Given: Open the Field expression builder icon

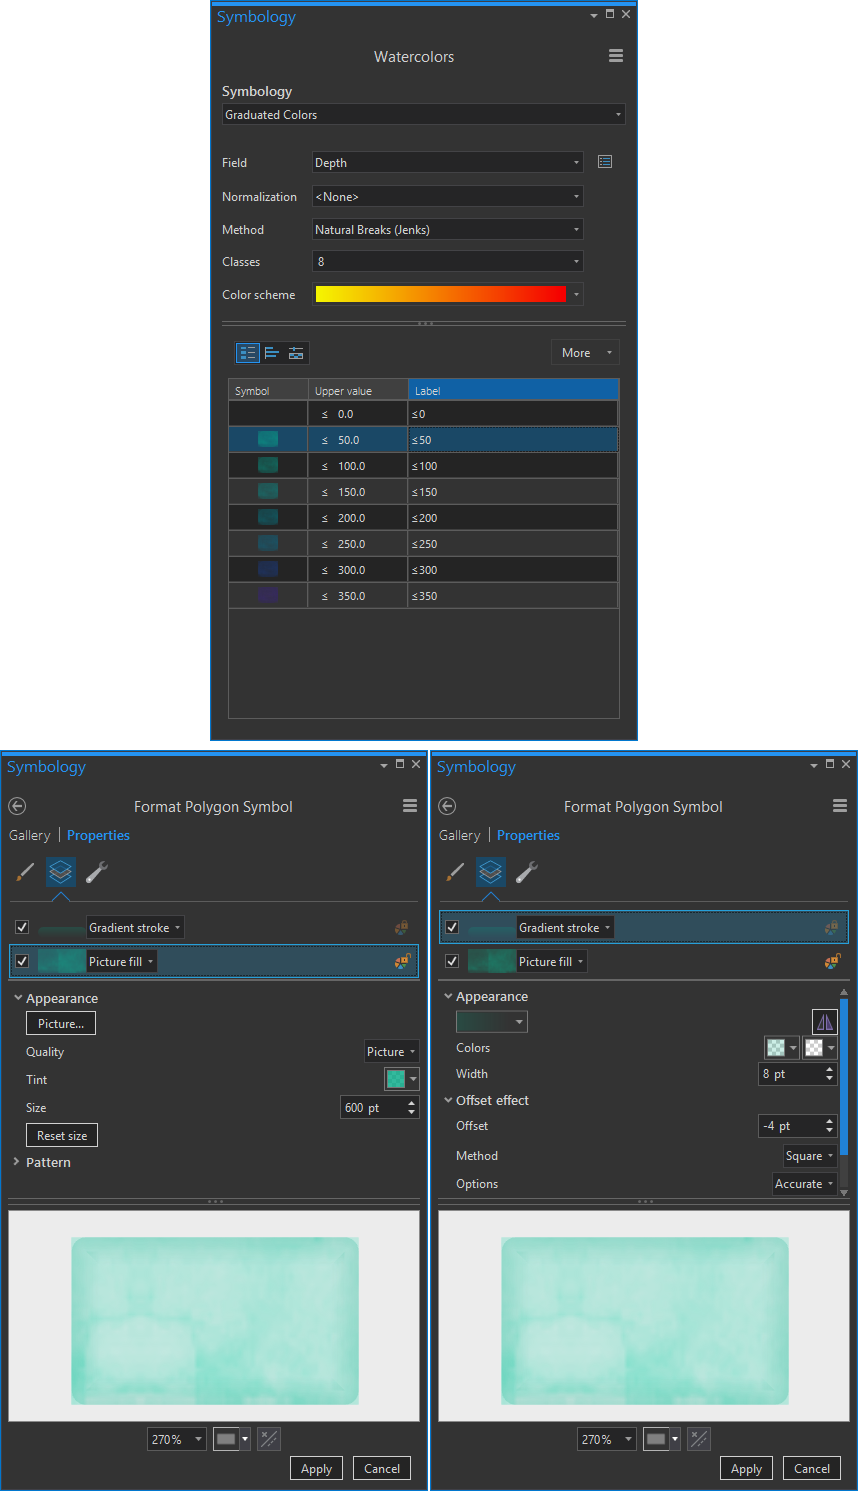Looking at the screenshot, I should (604, 162).
